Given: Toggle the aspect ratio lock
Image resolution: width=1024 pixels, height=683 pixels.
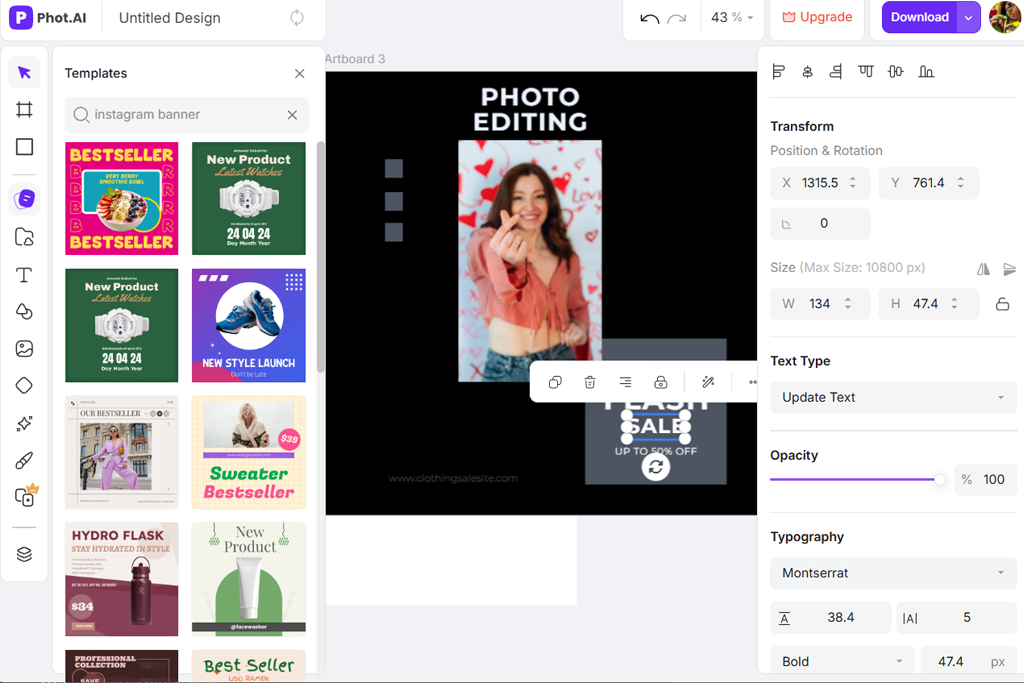Looking at the screenshot, I should (1002, 304).
